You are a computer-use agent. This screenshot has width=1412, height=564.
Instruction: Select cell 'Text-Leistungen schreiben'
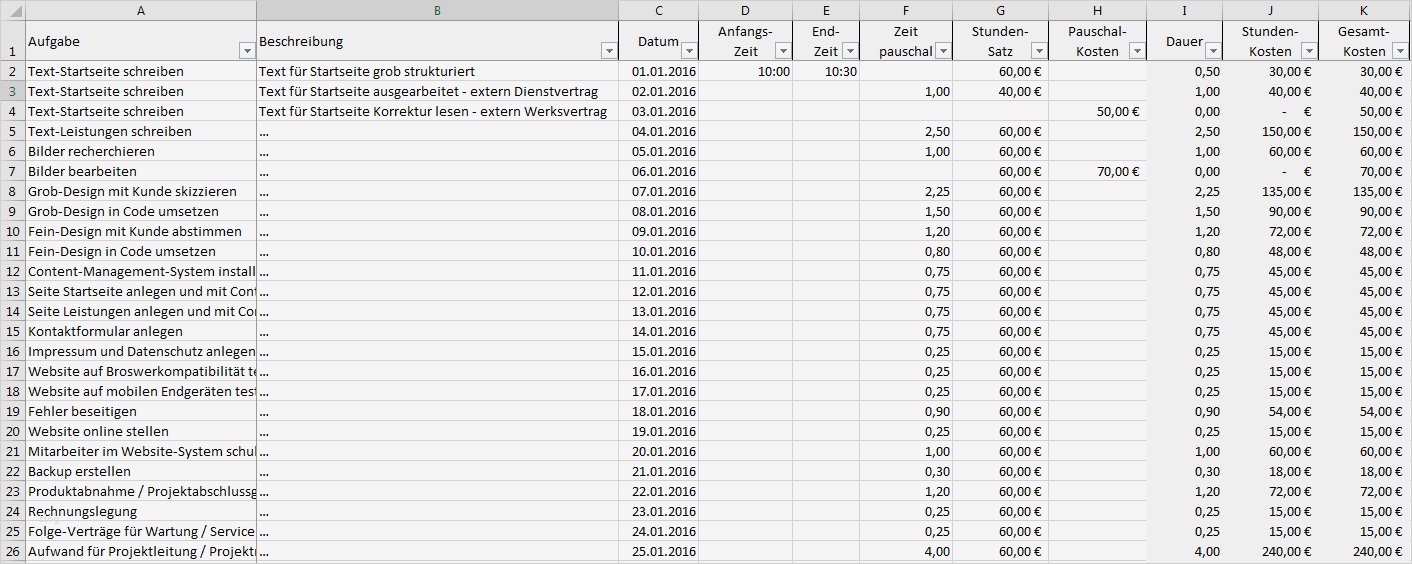[141, 131]
